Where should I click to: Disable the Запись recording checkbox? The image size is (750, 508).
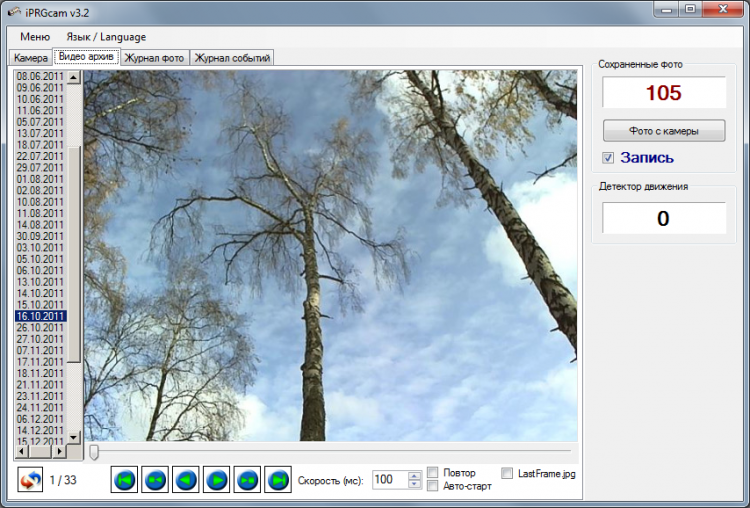[x=608, y=158]
